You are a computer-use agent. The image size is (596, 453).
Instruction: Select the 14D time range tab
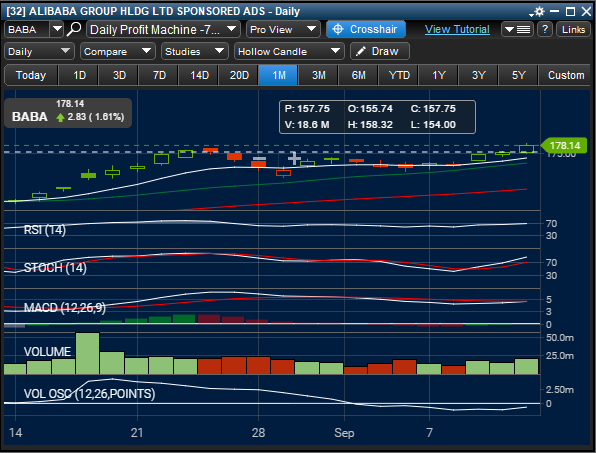tap(199, 75)
